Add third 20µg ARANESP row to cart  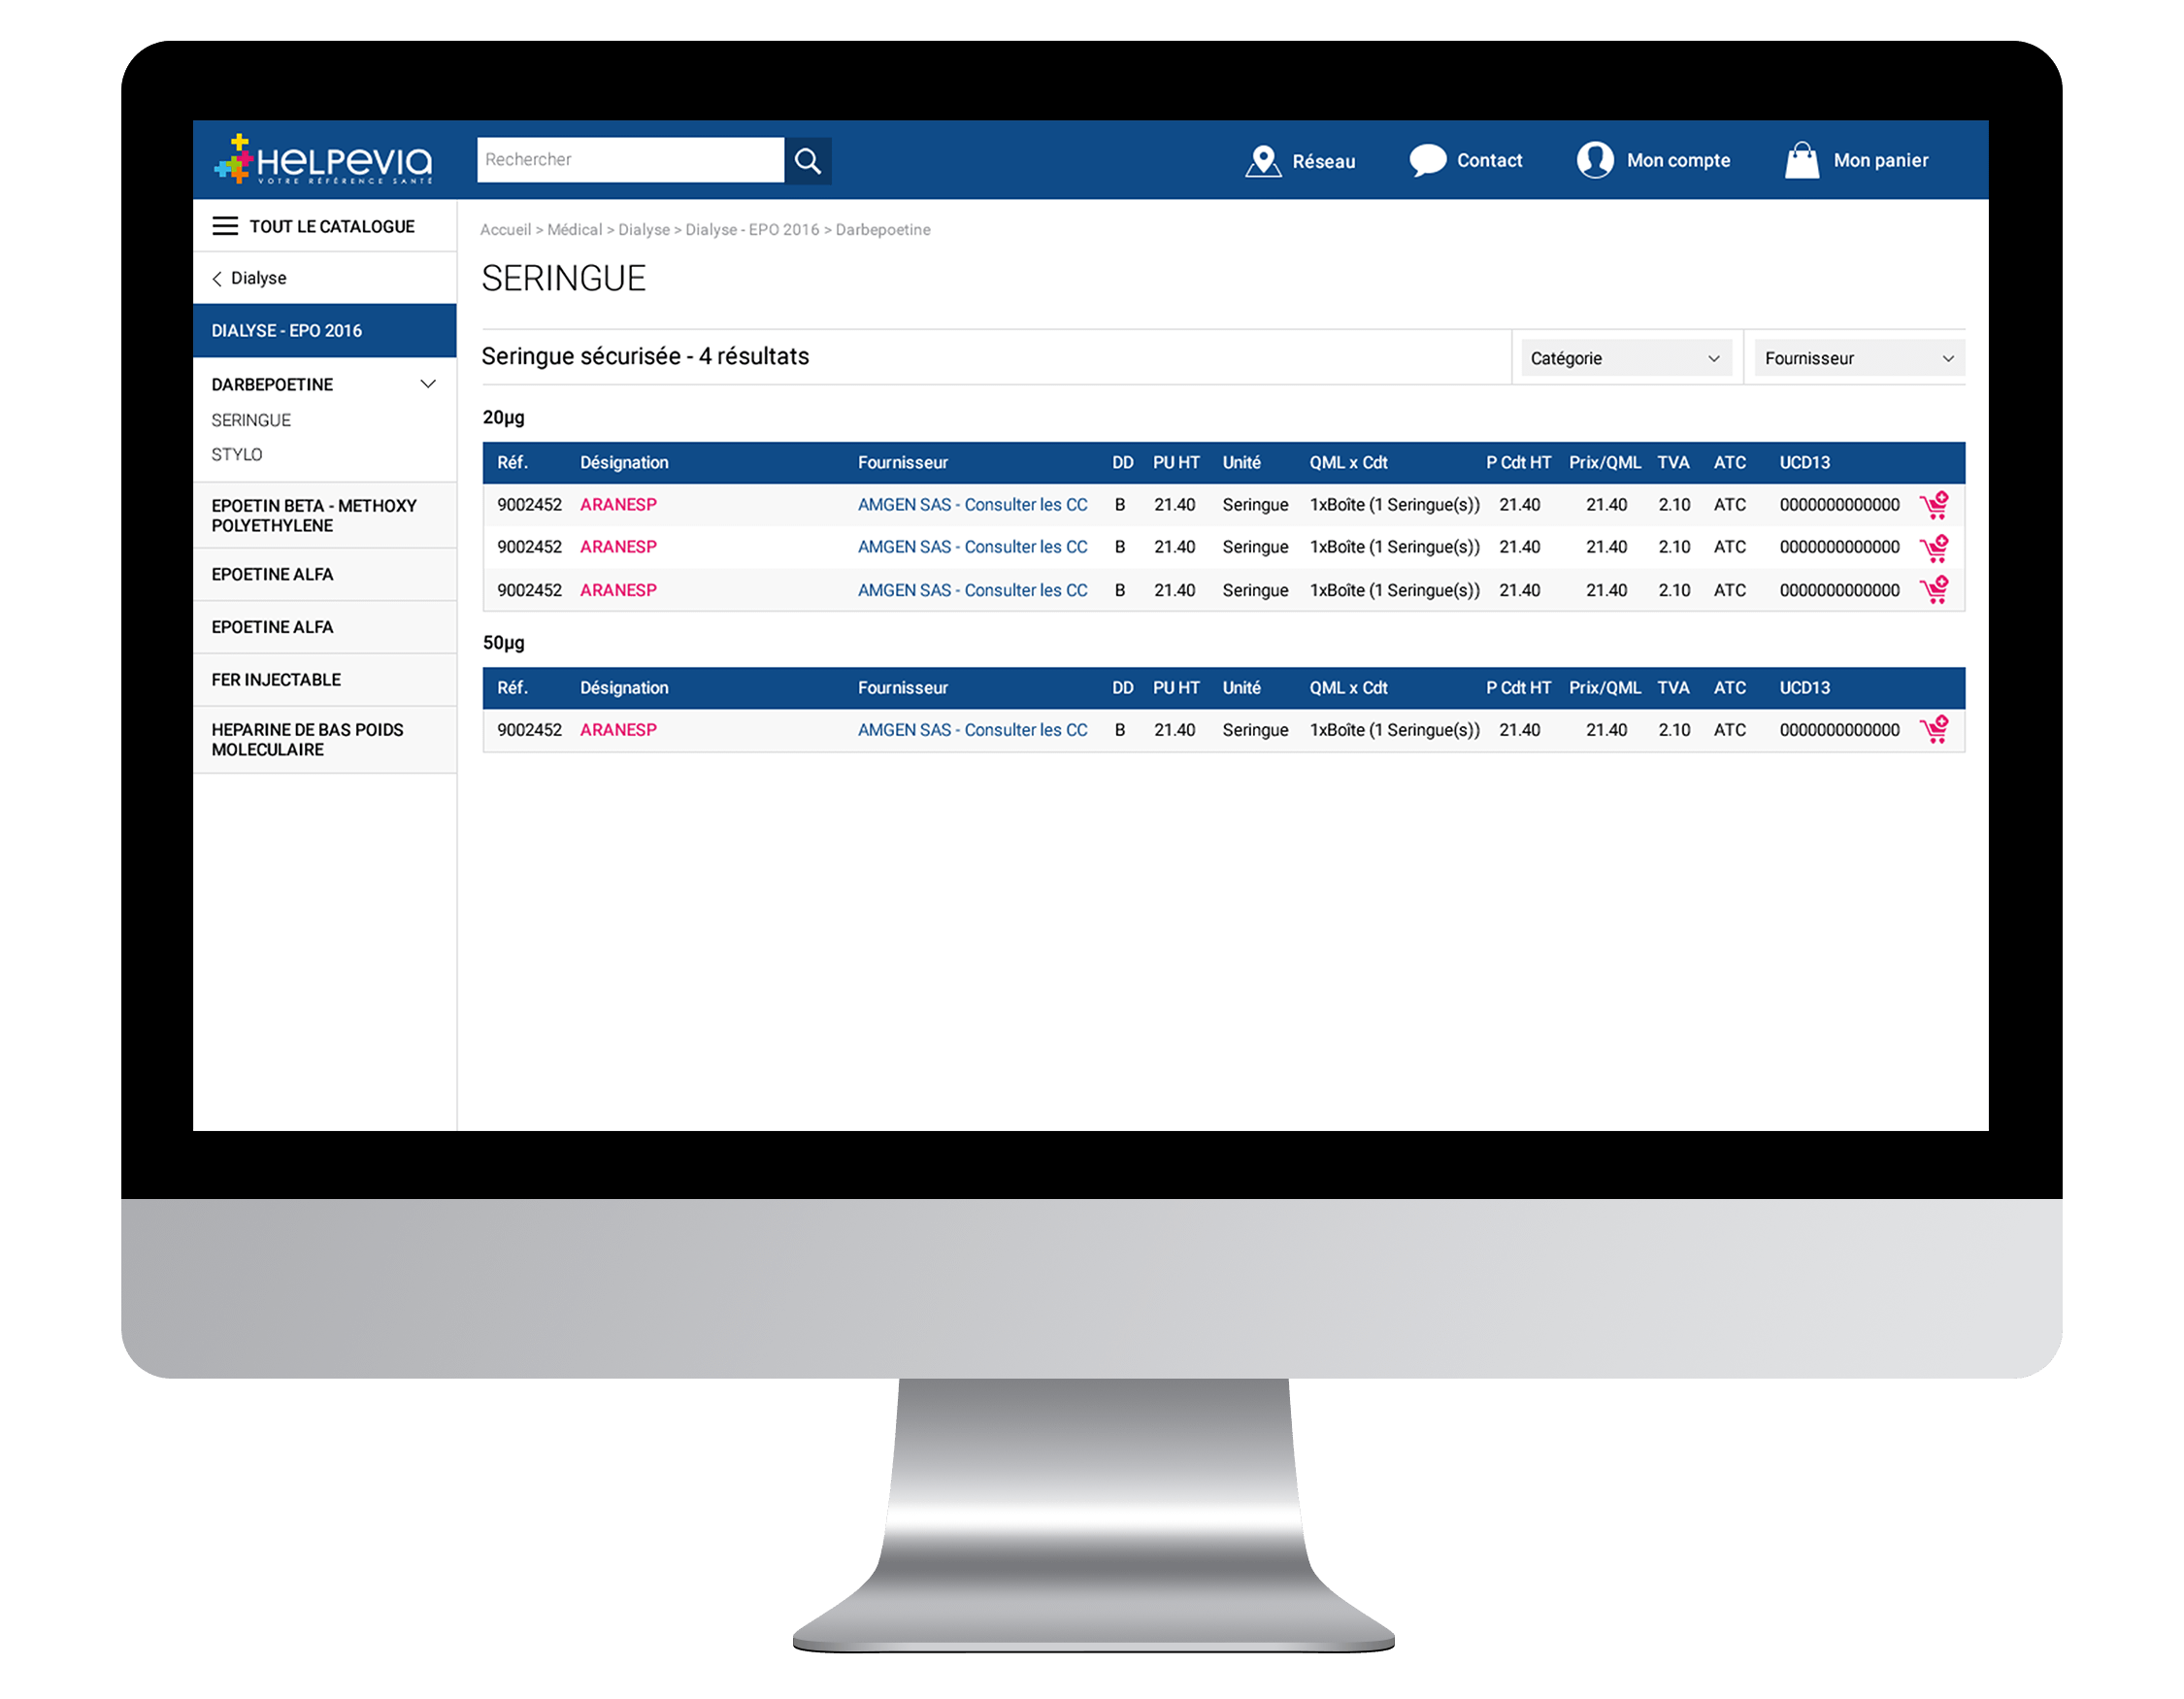tap(1934, 590)
